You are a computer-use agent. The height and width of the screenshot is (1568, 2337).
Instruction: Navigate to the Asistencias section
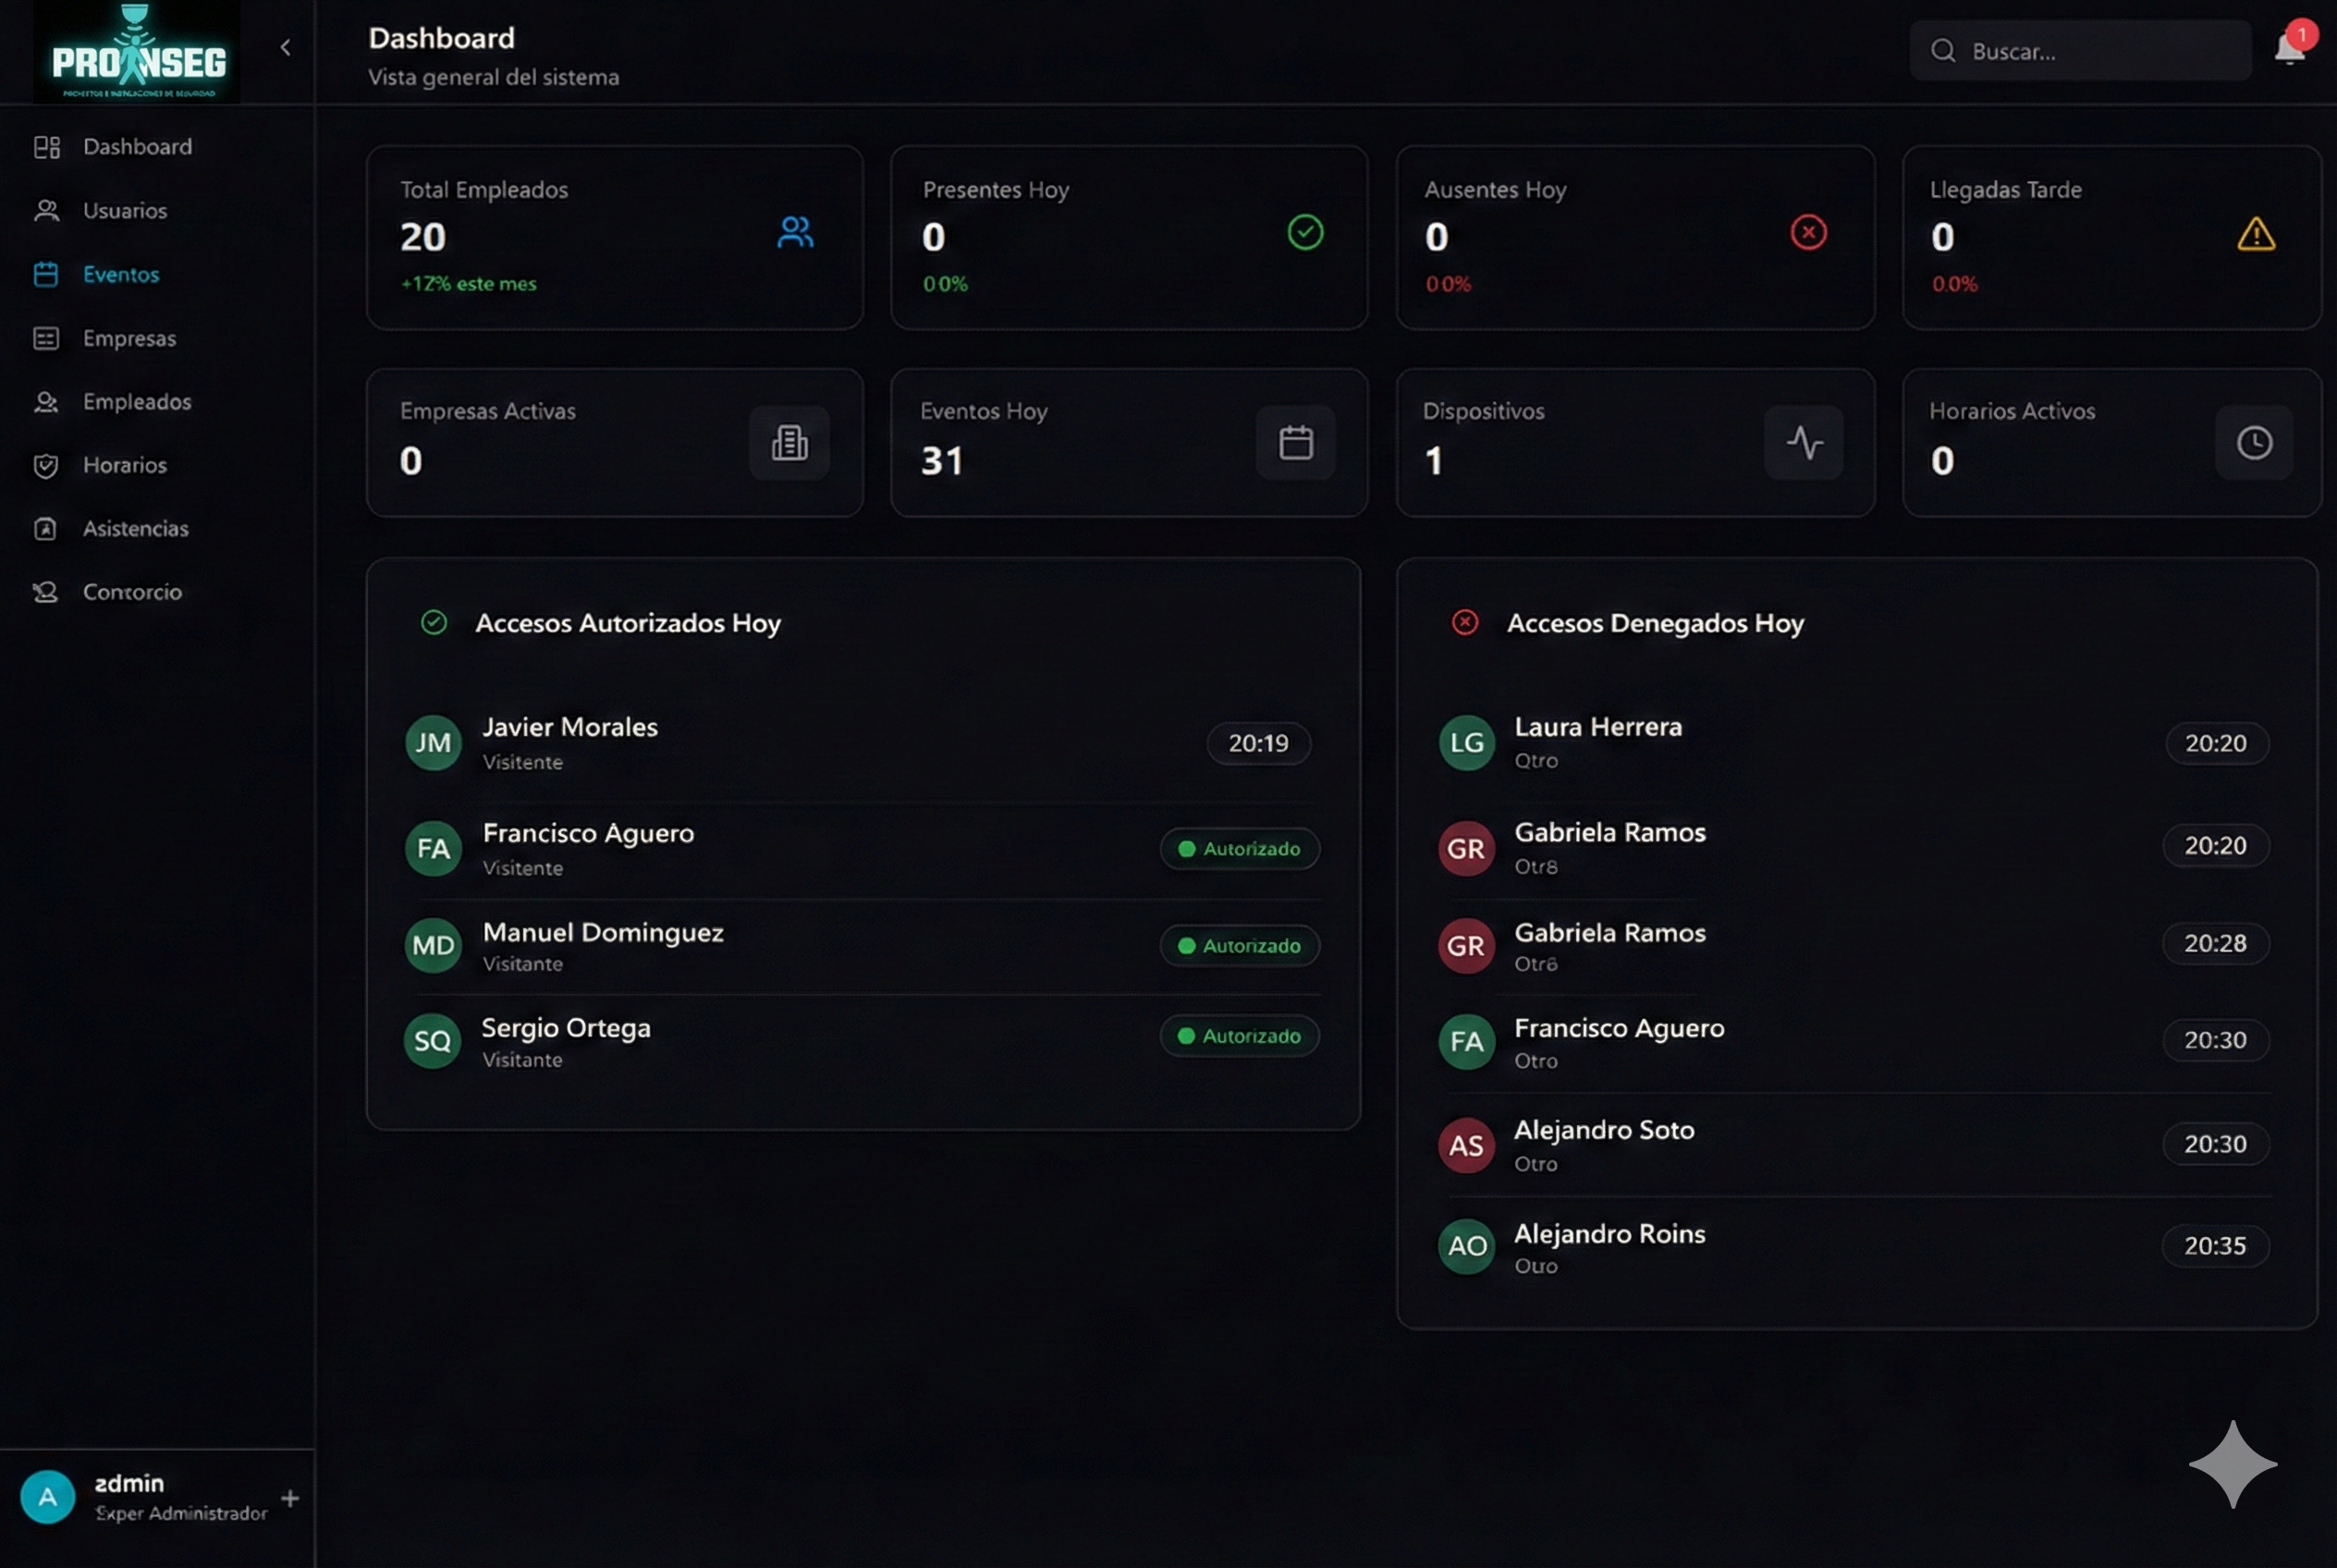[136, 528]
